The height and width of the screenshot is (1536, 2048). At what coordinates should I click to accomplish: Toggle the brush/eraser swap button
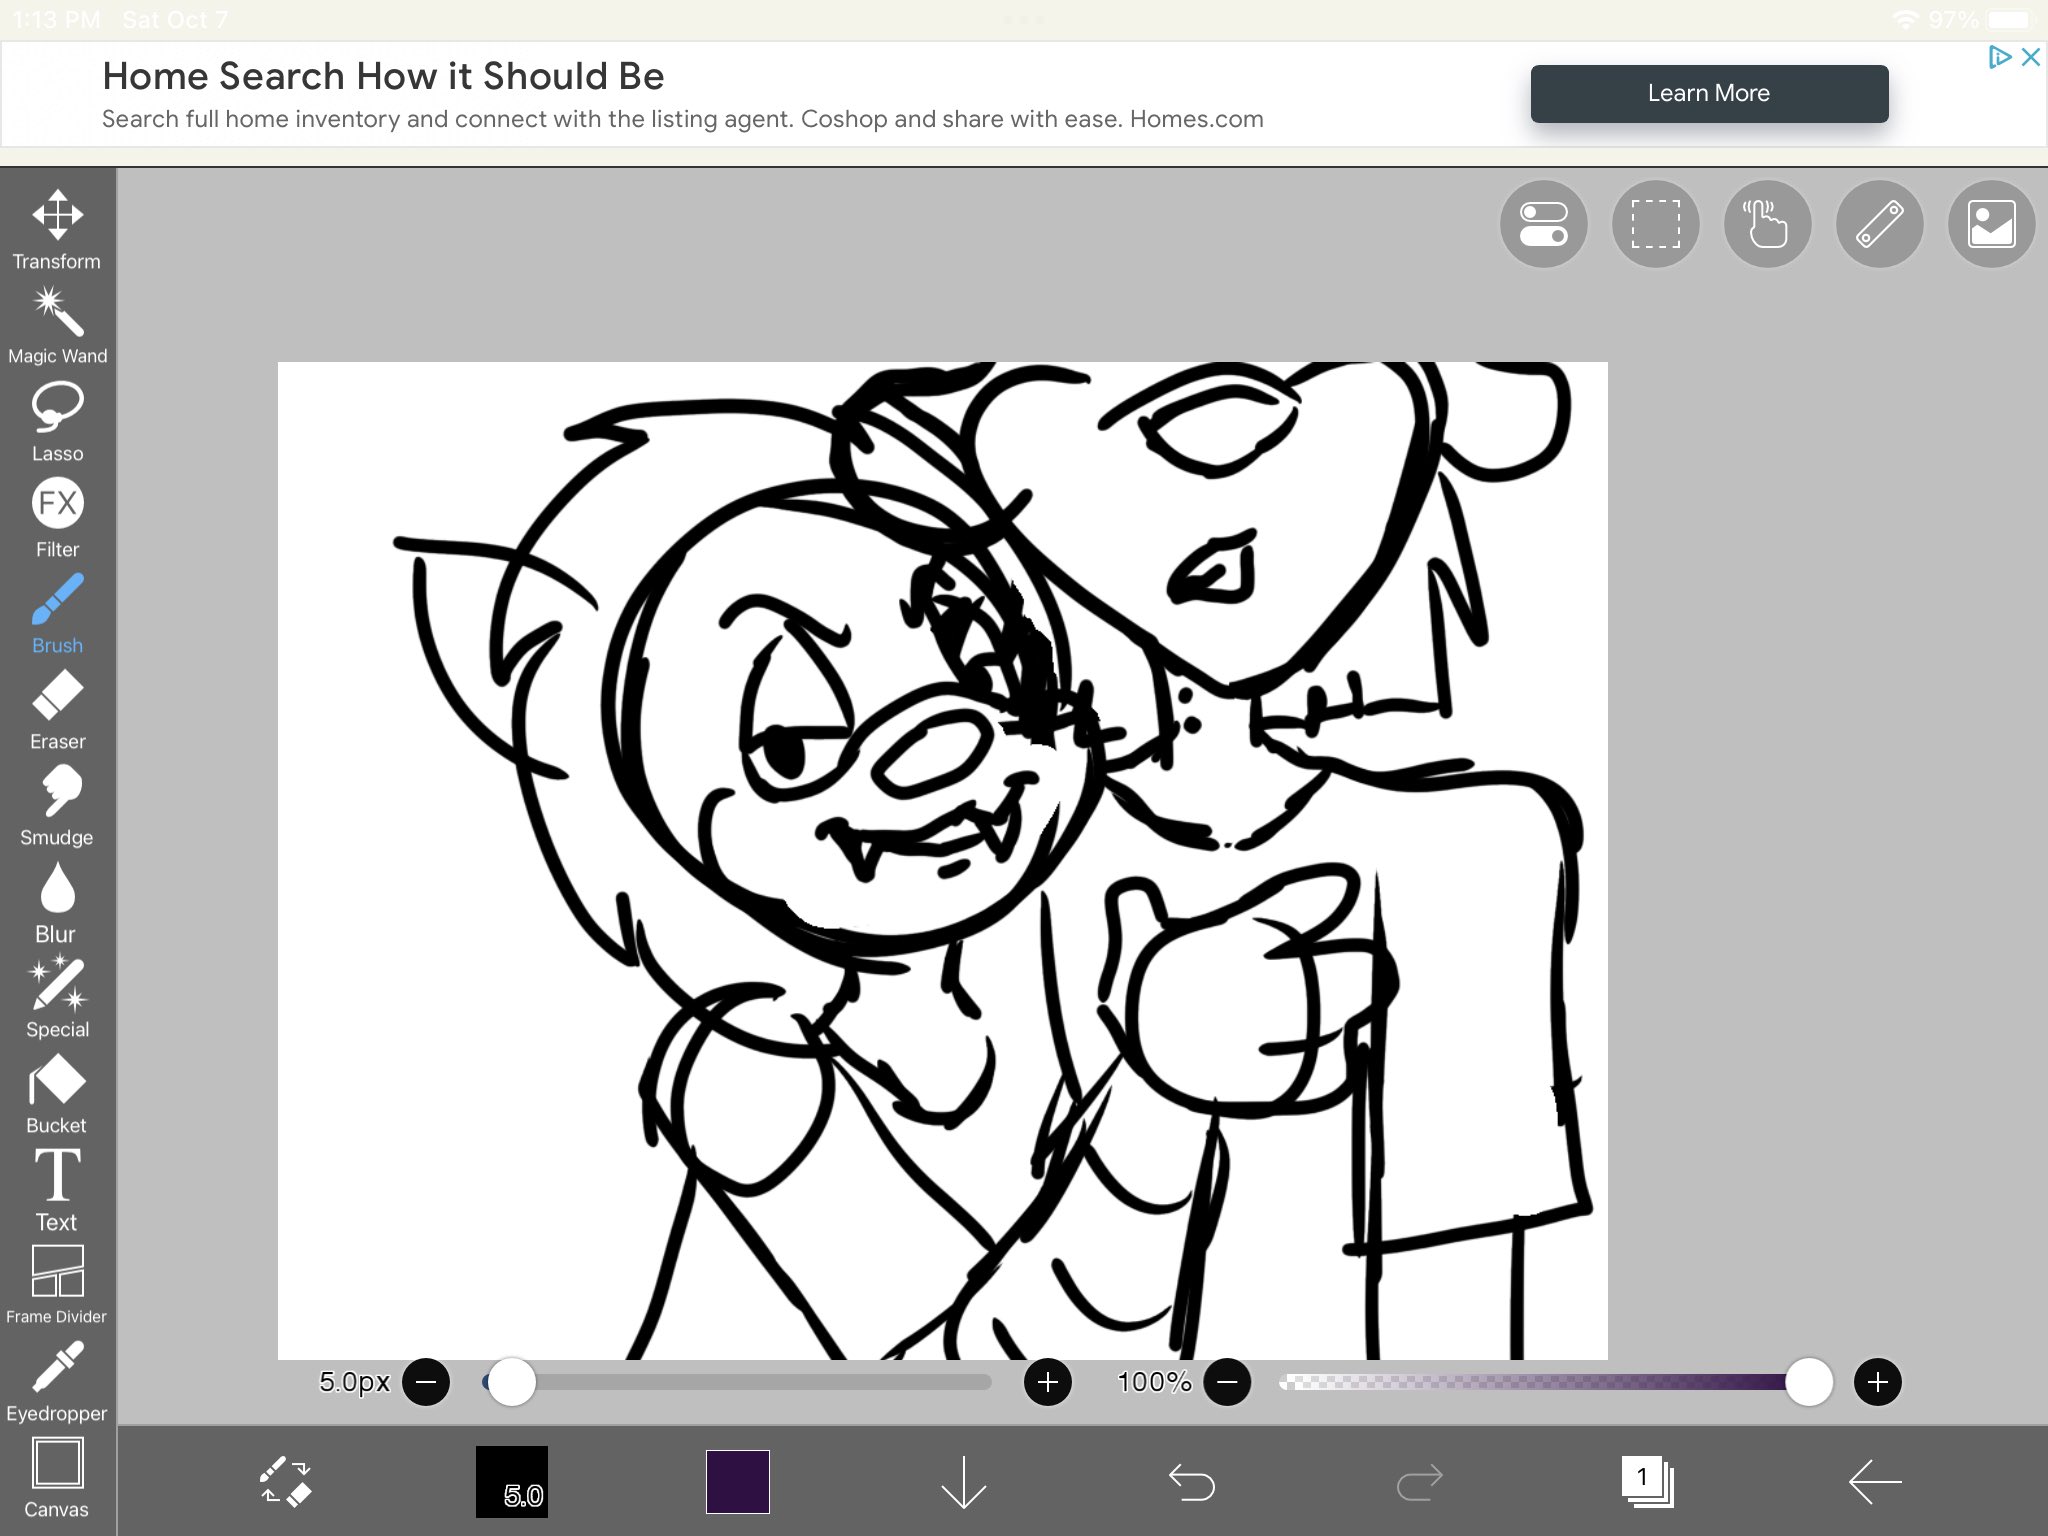pyautogui.click(x=285, y=1482)
